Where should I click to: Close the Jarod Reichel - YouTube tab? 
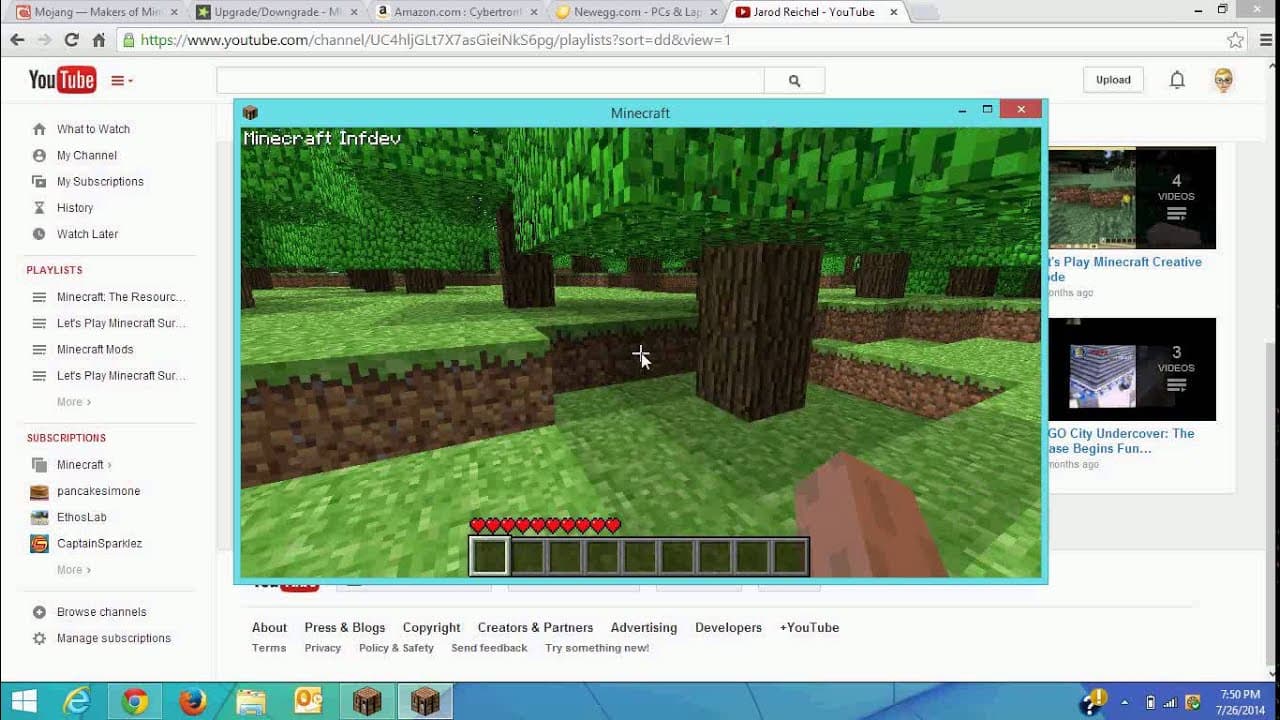pos(893,13)
